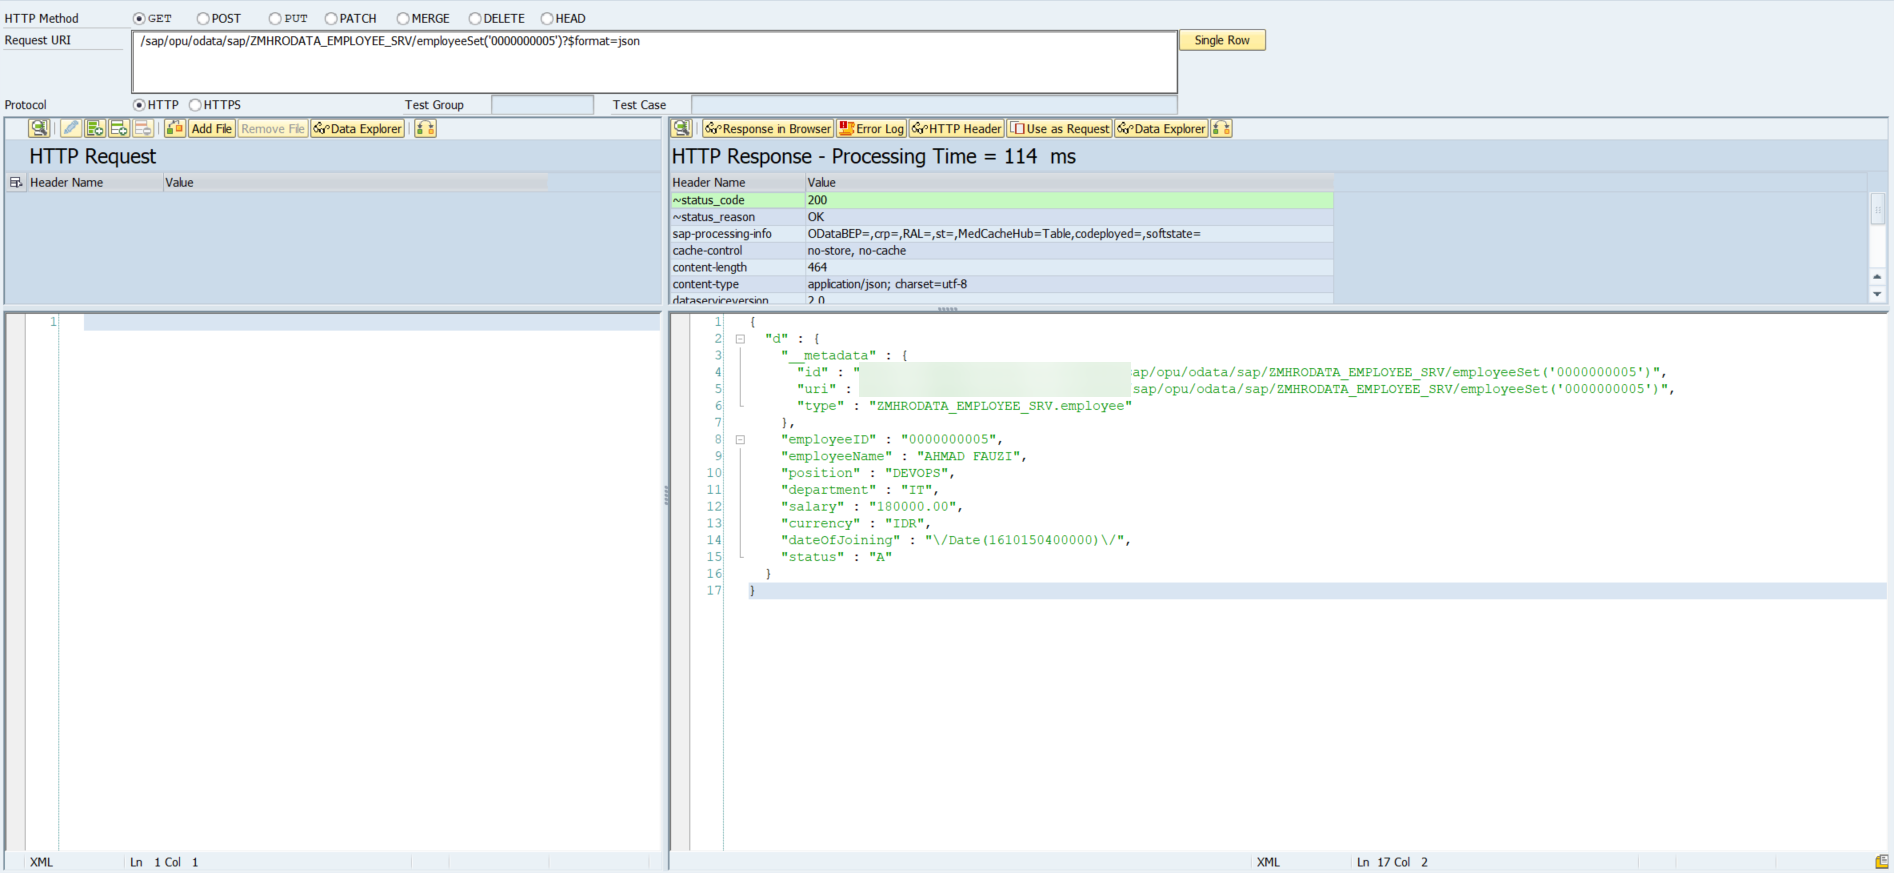
Task: Select the DELETE HTTP method
Action: (x=475, y=18)
